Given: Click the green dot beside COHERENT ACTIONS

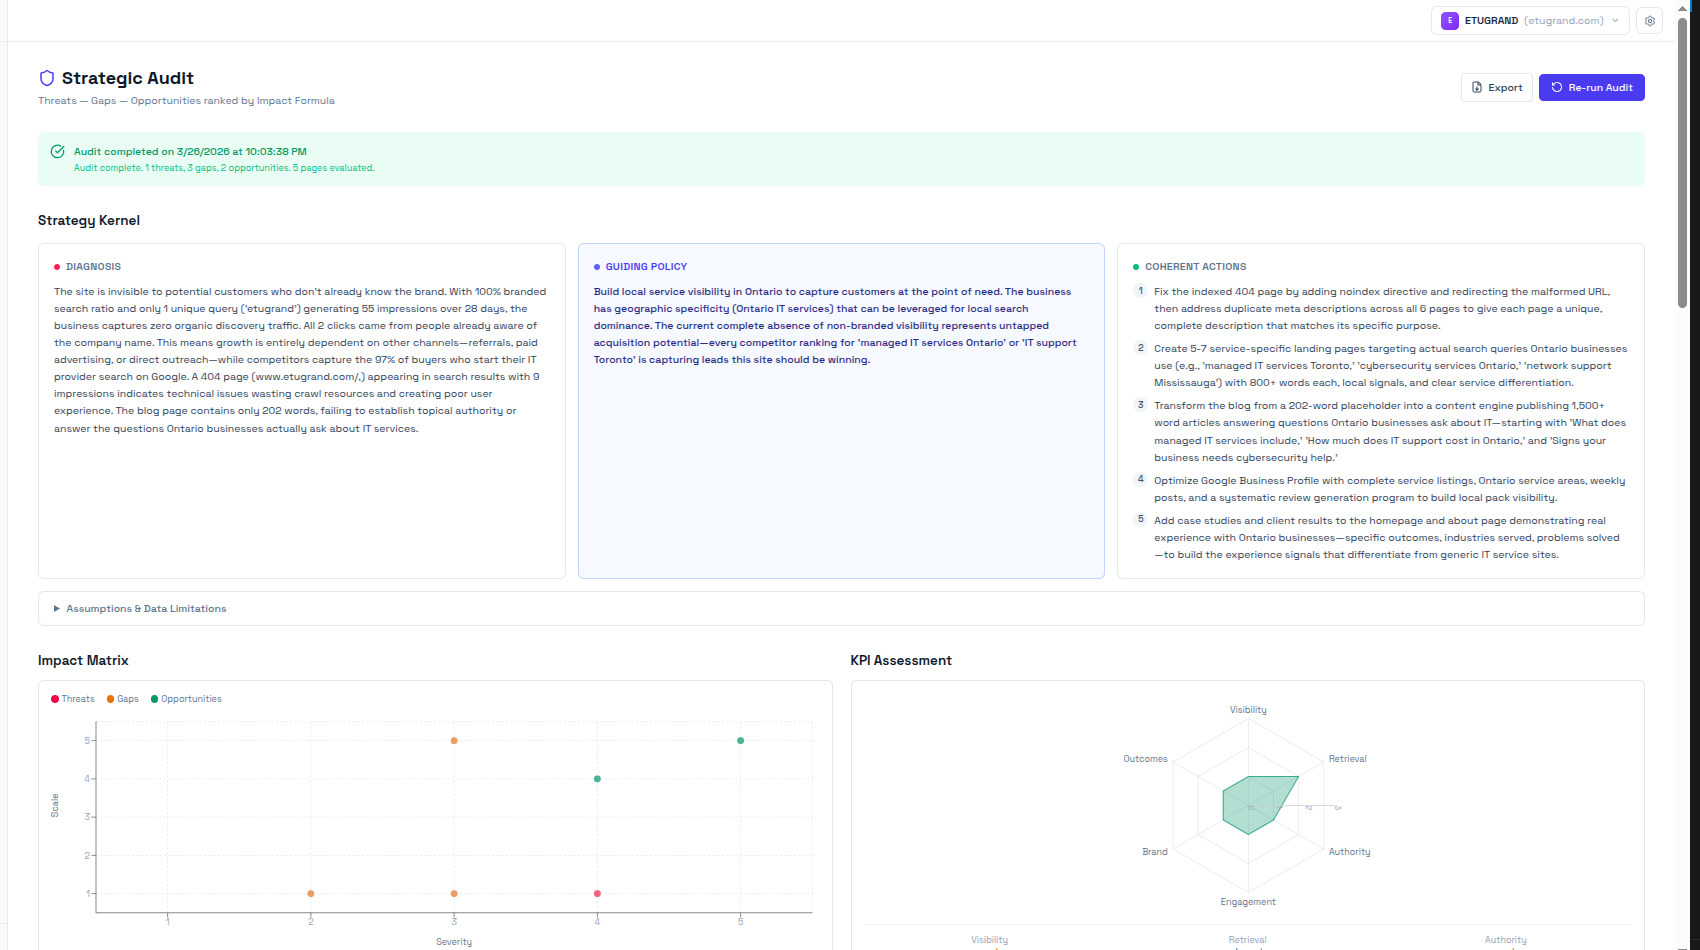Looking at the screenshot, I should (1137, 265).
